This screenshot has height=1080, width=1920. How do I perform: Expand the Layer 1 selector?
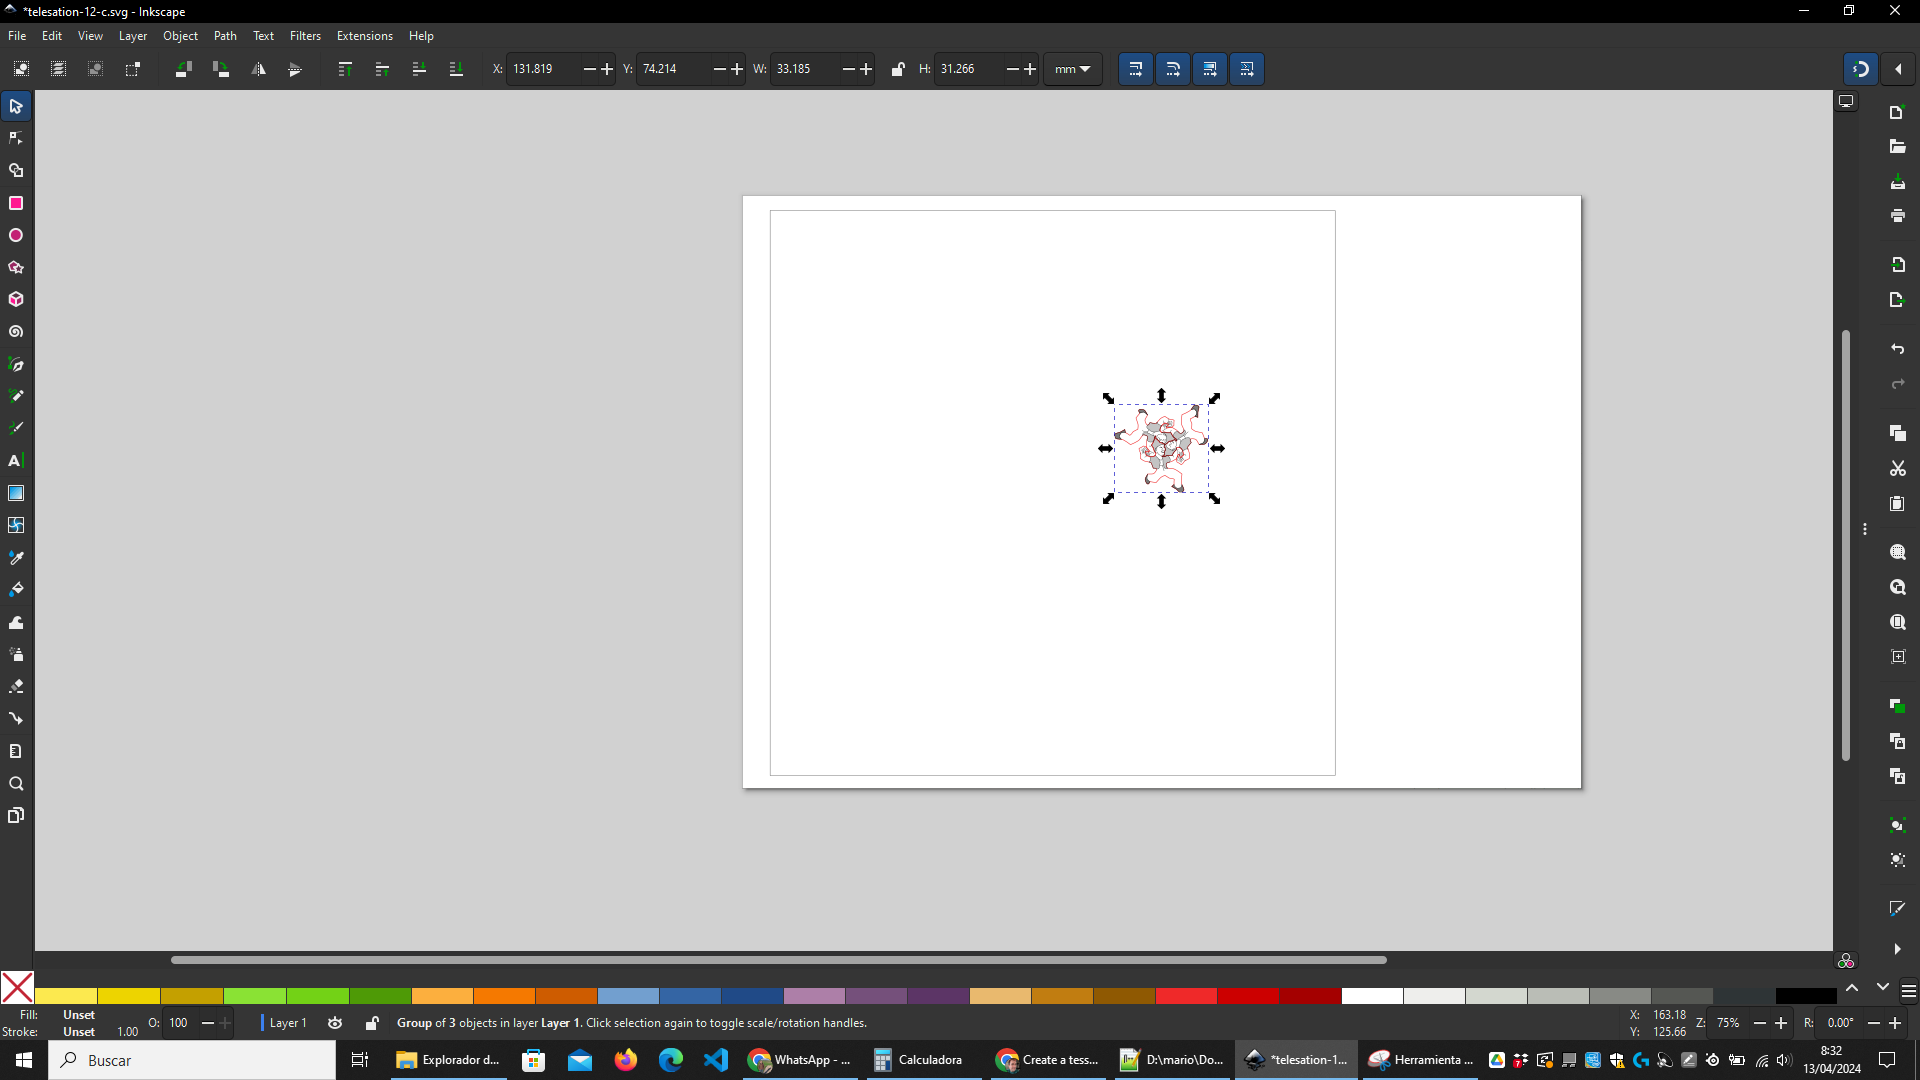[x=287, y=1022]
